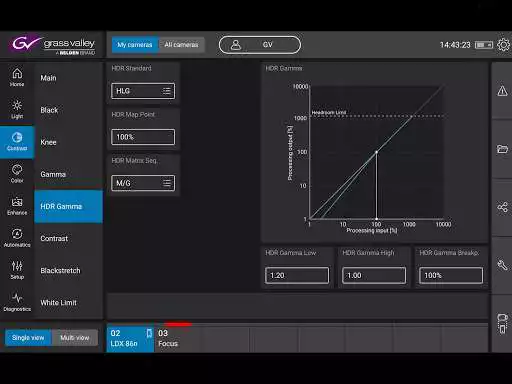Click the HDR Gamma High 1.00 field
Screen dimensions: 512x384
[374, 275]
